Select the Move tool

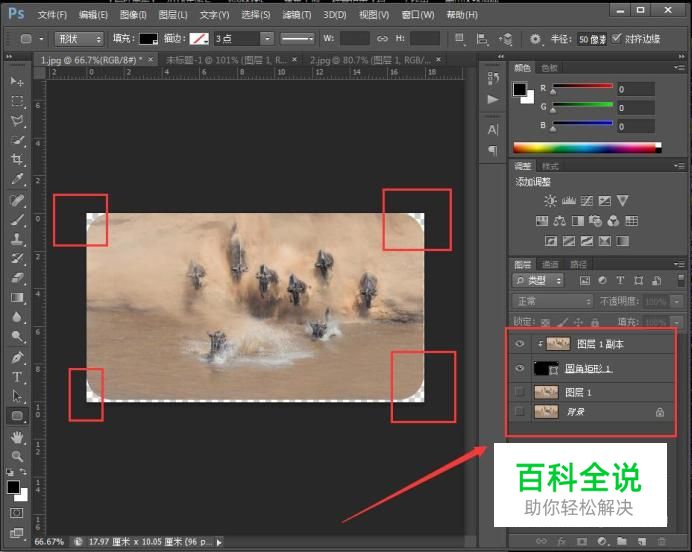17,81
